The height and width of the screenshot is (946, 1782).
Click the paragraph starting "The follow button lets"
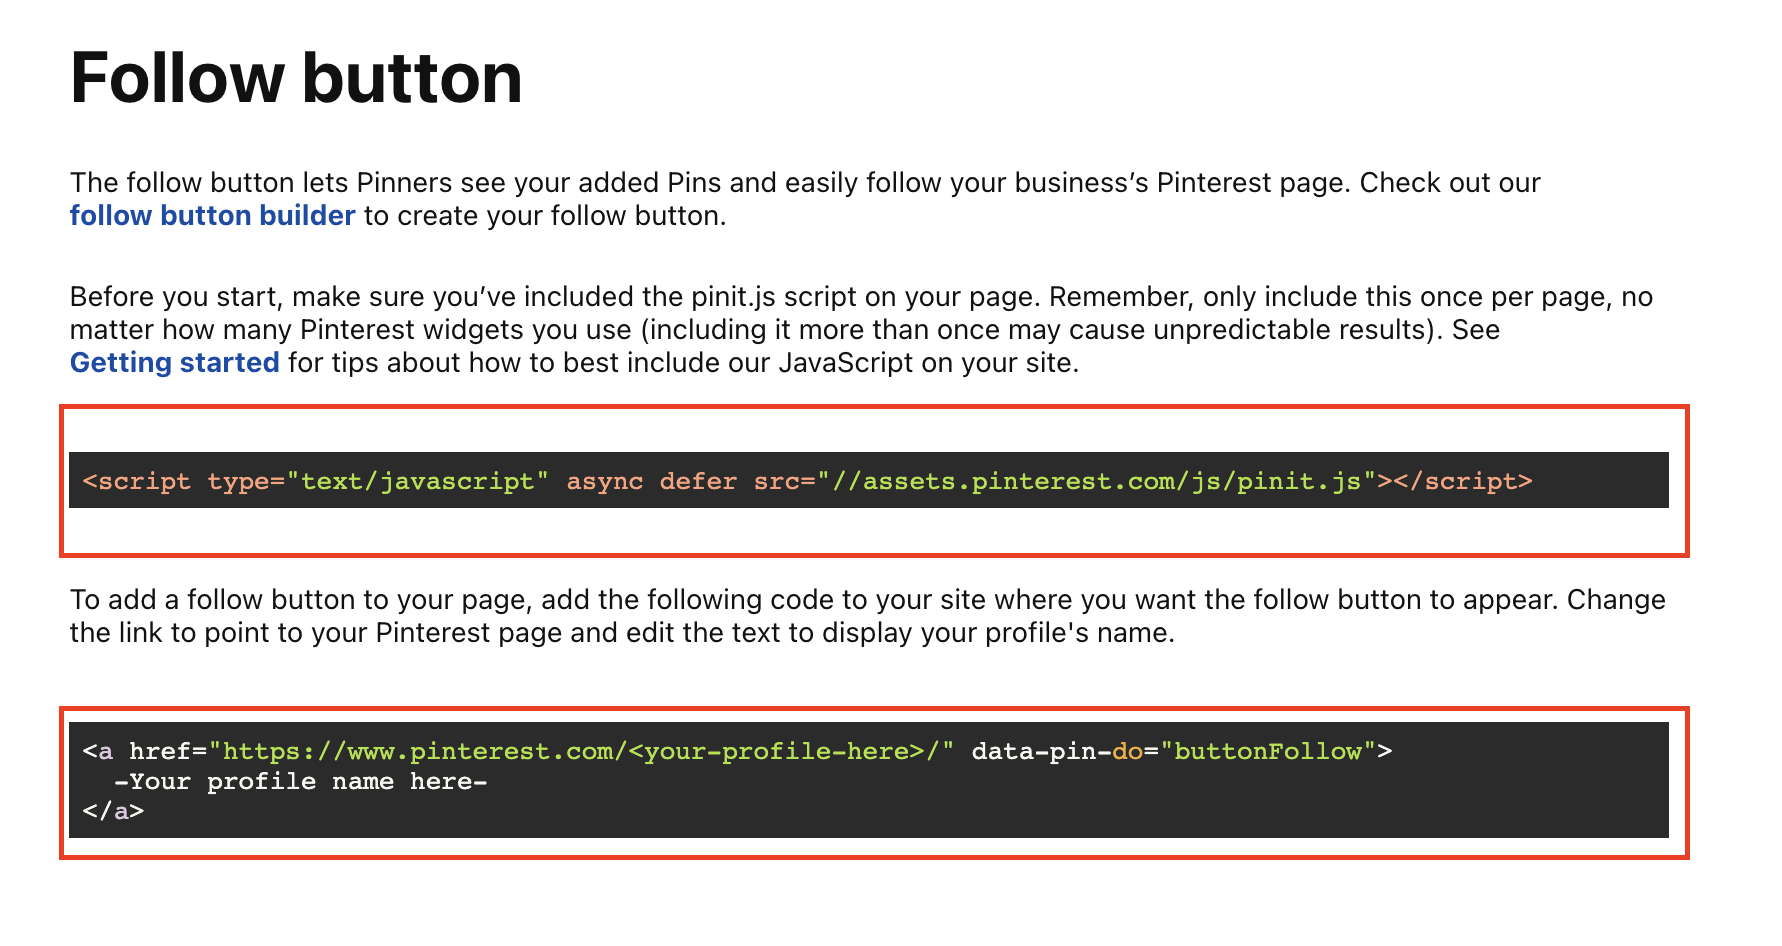pyautogui.click(x=805, y=199)
